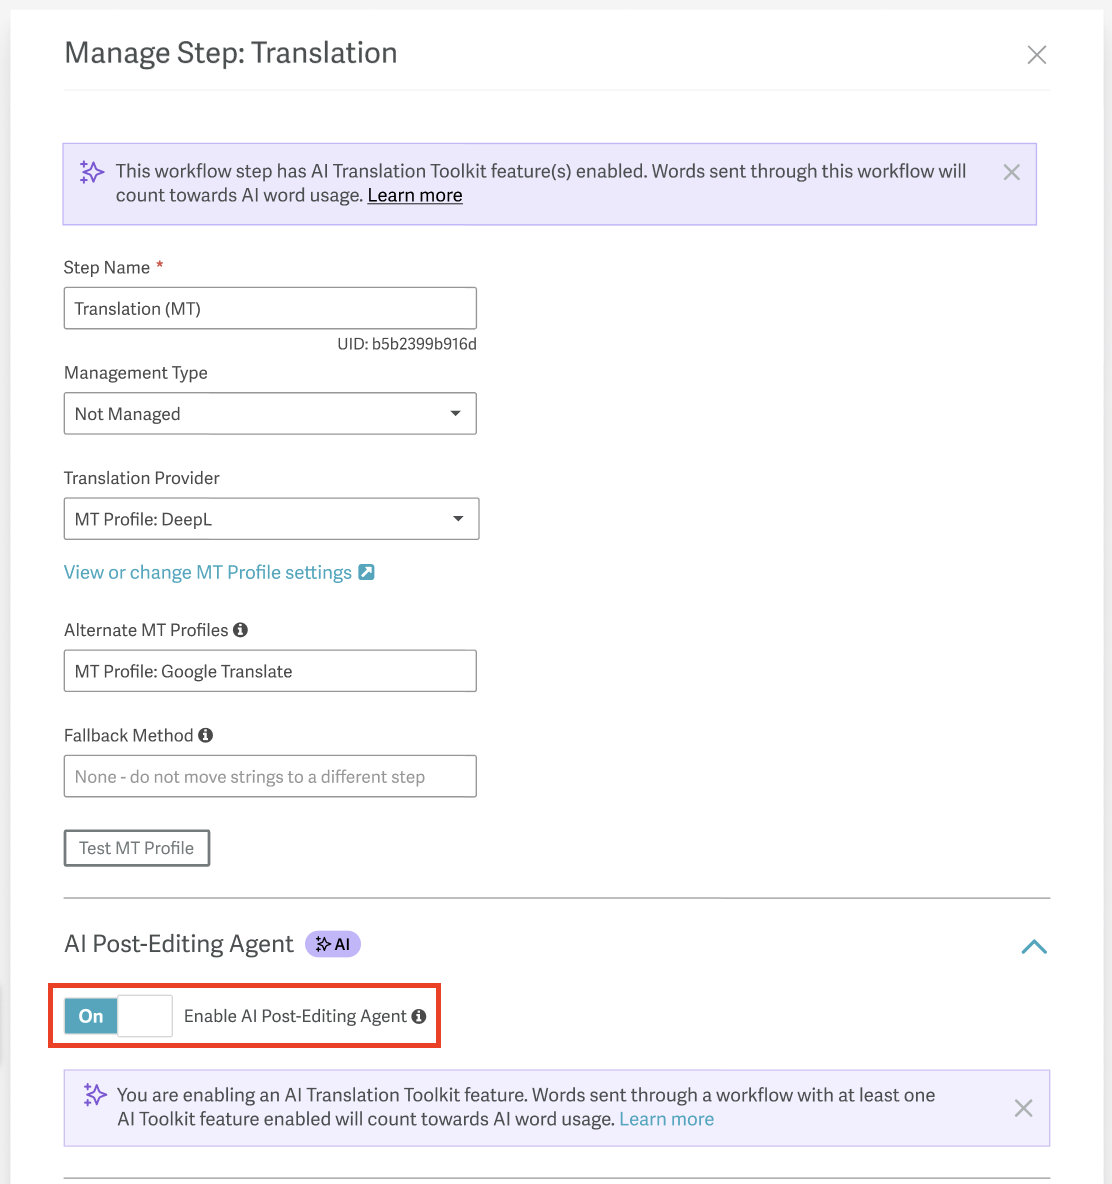Collapse the AI Post-Editing Agent section

(x=1033, y=946)
